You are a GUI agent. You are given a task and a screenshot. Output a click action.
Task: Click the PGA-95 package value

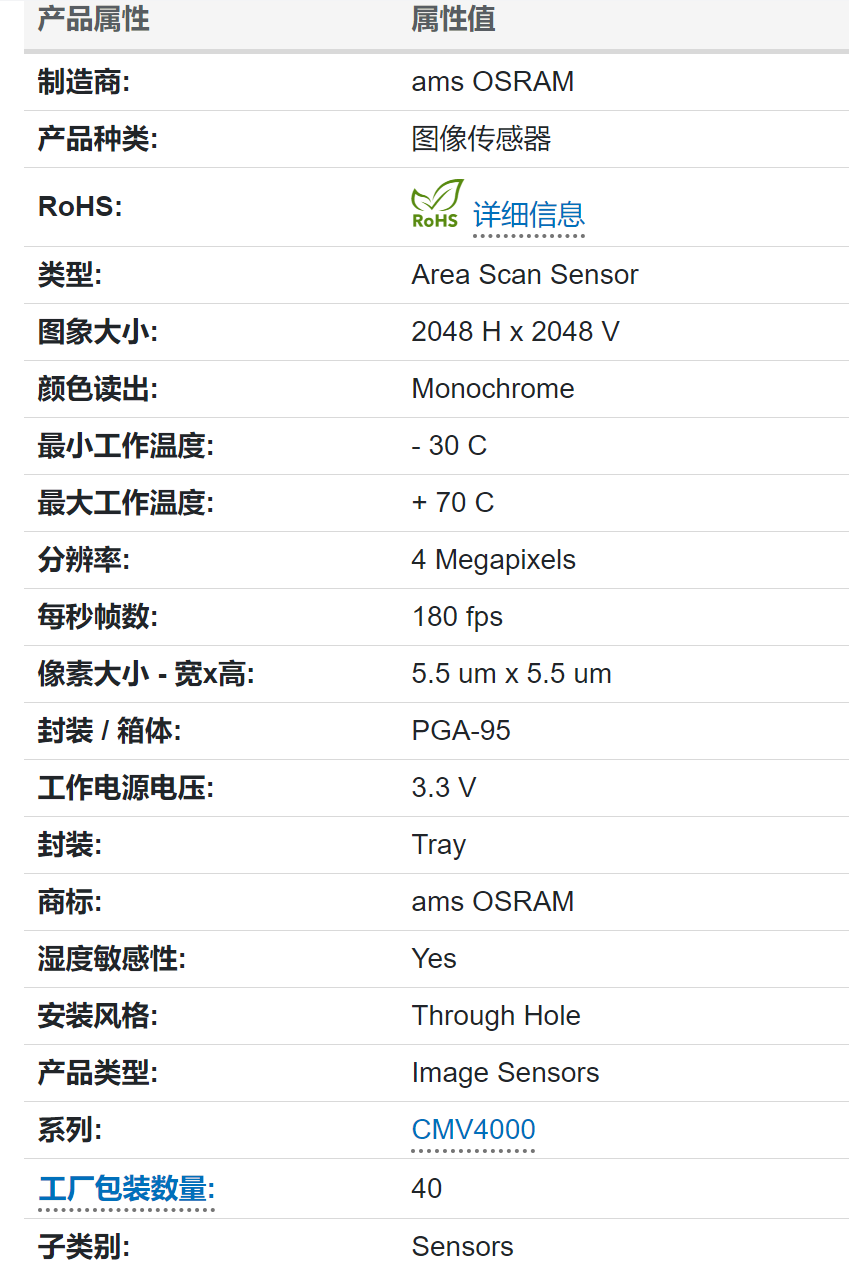461,731
